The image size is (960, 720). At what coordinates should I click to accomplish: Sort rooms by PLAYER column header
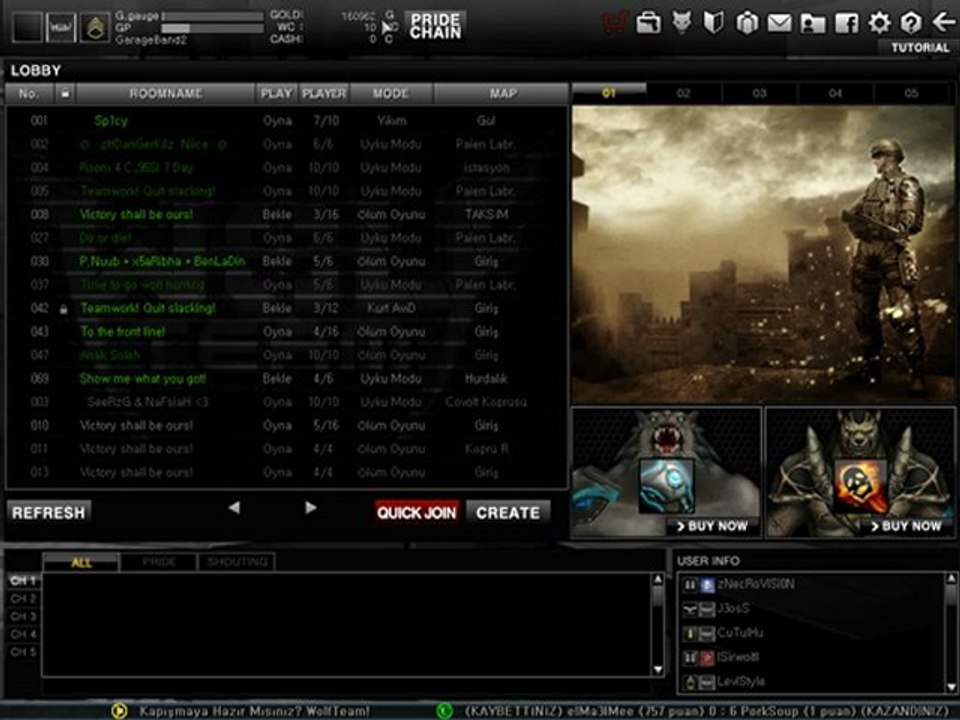click(x=324, y=93)
